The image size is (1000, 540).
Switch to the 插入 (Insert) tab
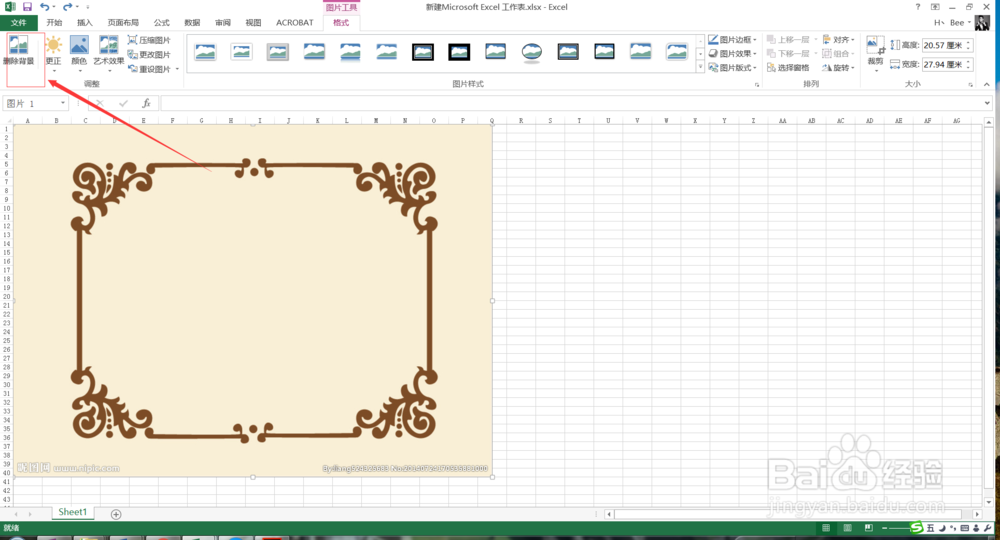[84, 22]
